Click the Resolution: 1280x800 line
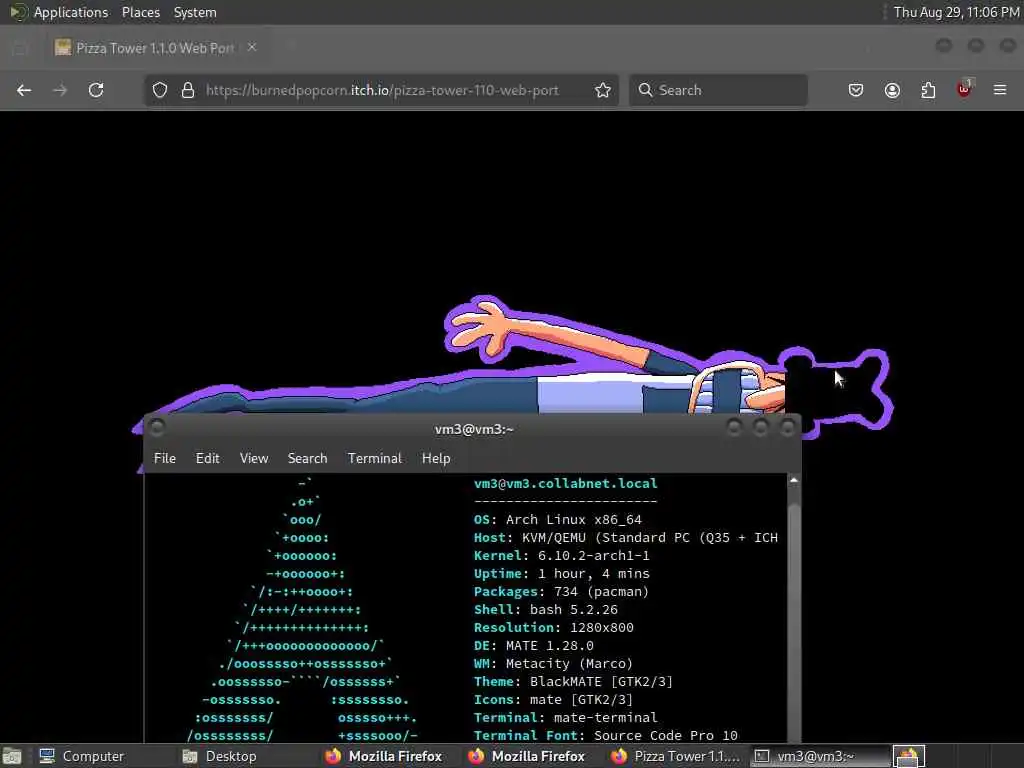 (x=554, y=628)
